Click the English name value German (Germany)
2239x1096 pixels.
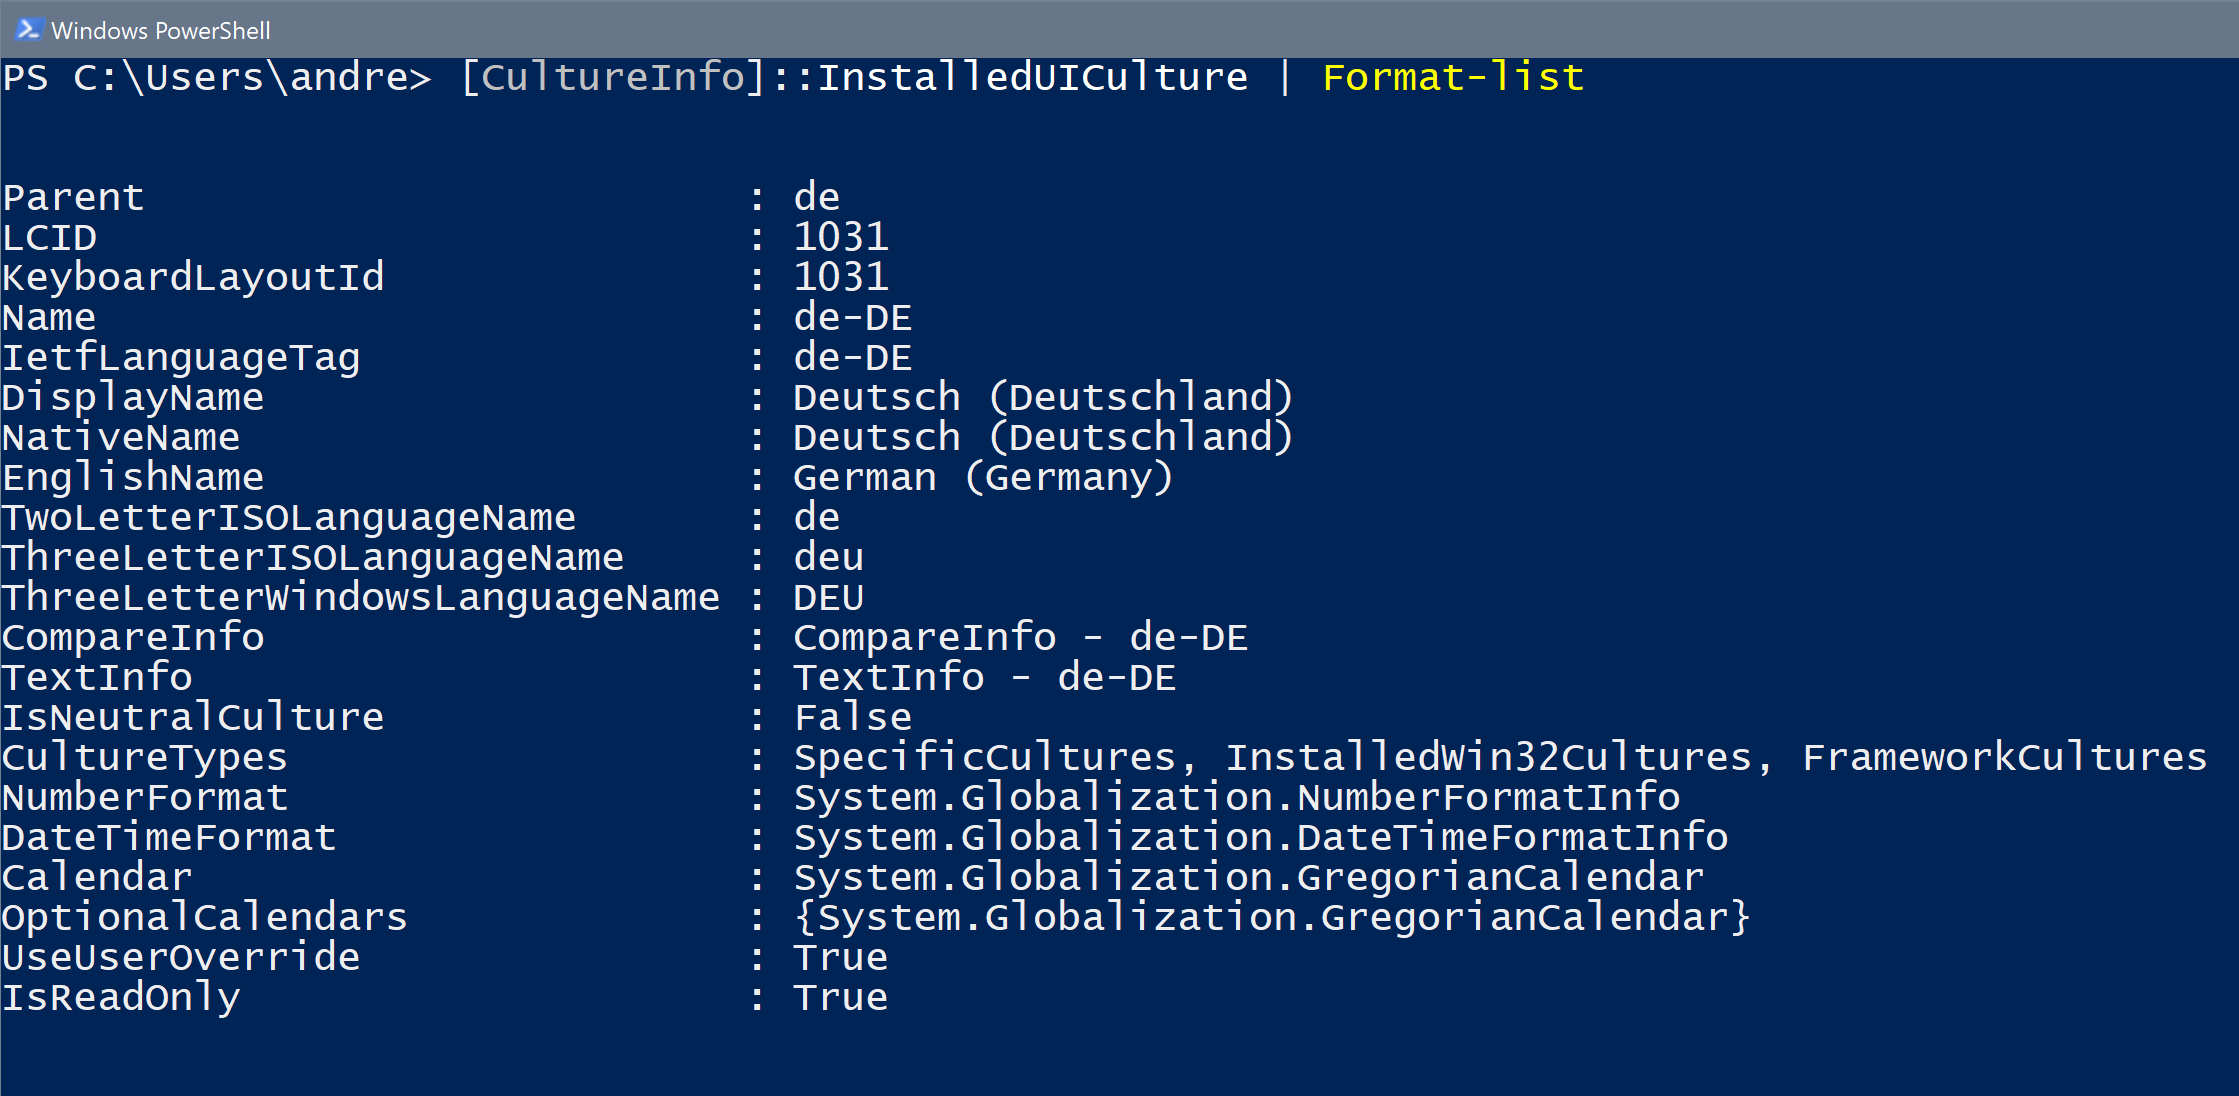pyautogui.click(x=983, y=477)
